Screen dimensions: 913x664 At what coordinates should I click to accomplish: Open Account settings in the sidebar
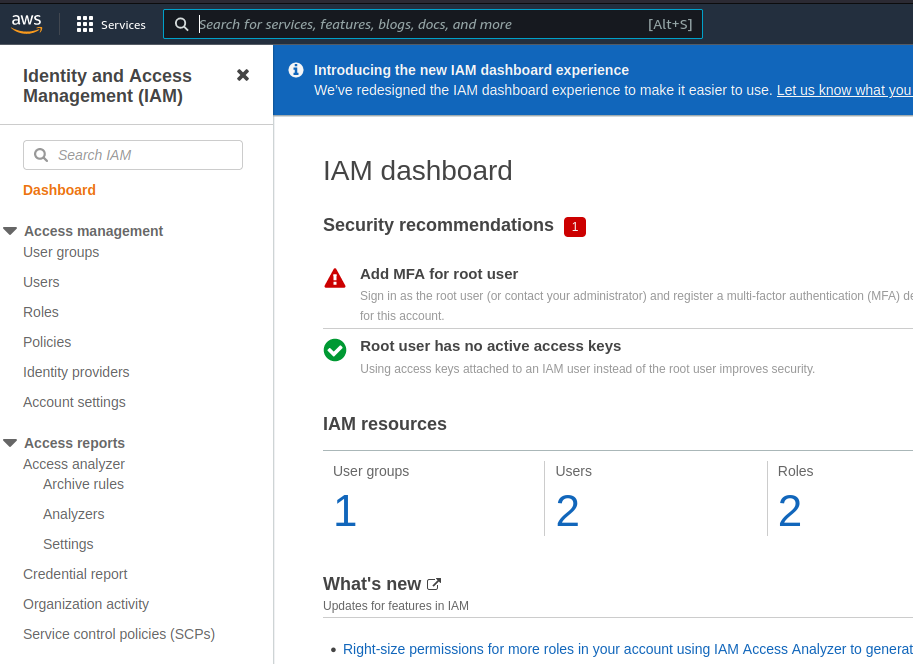(75, 402)
